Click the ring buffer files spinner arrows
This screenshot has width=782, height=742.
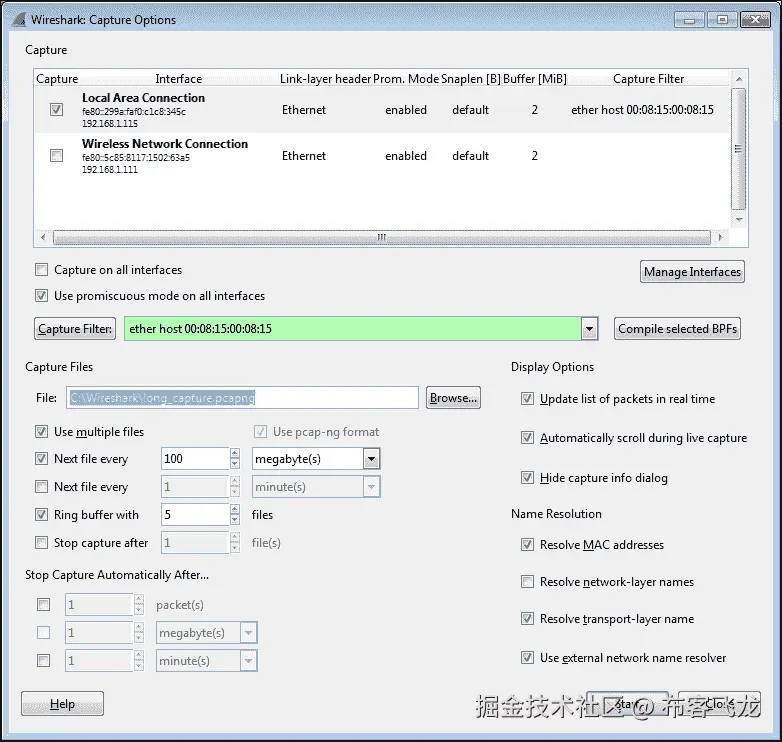pyautogui.click(x=235, y=515)
